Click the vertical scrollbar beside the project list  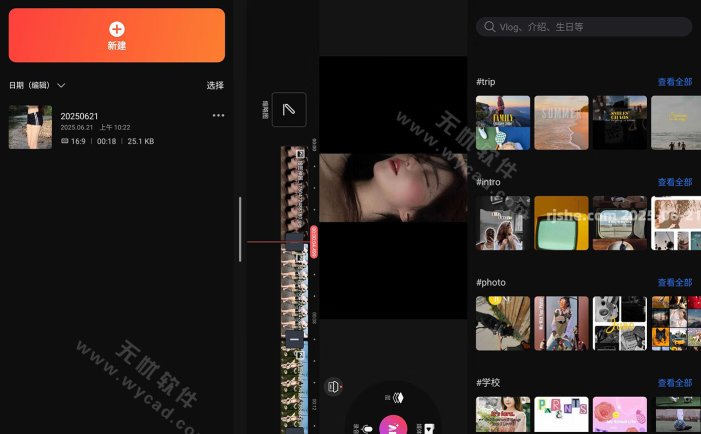[x=240, y=229]
